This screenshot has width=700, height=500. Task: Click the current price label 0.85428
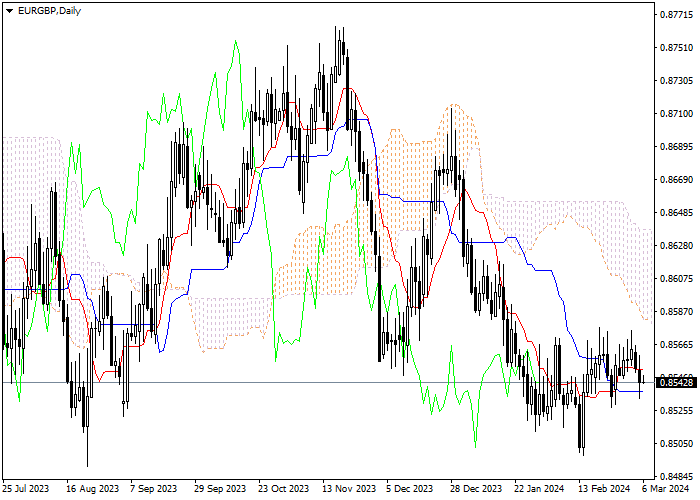676,383
